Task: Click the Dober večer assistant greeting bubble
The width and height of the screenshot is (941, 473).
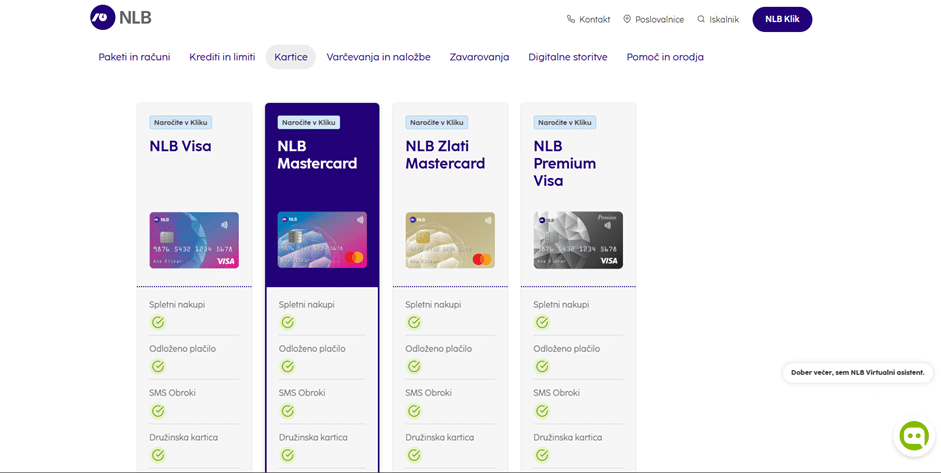Action: coord(858,372)
